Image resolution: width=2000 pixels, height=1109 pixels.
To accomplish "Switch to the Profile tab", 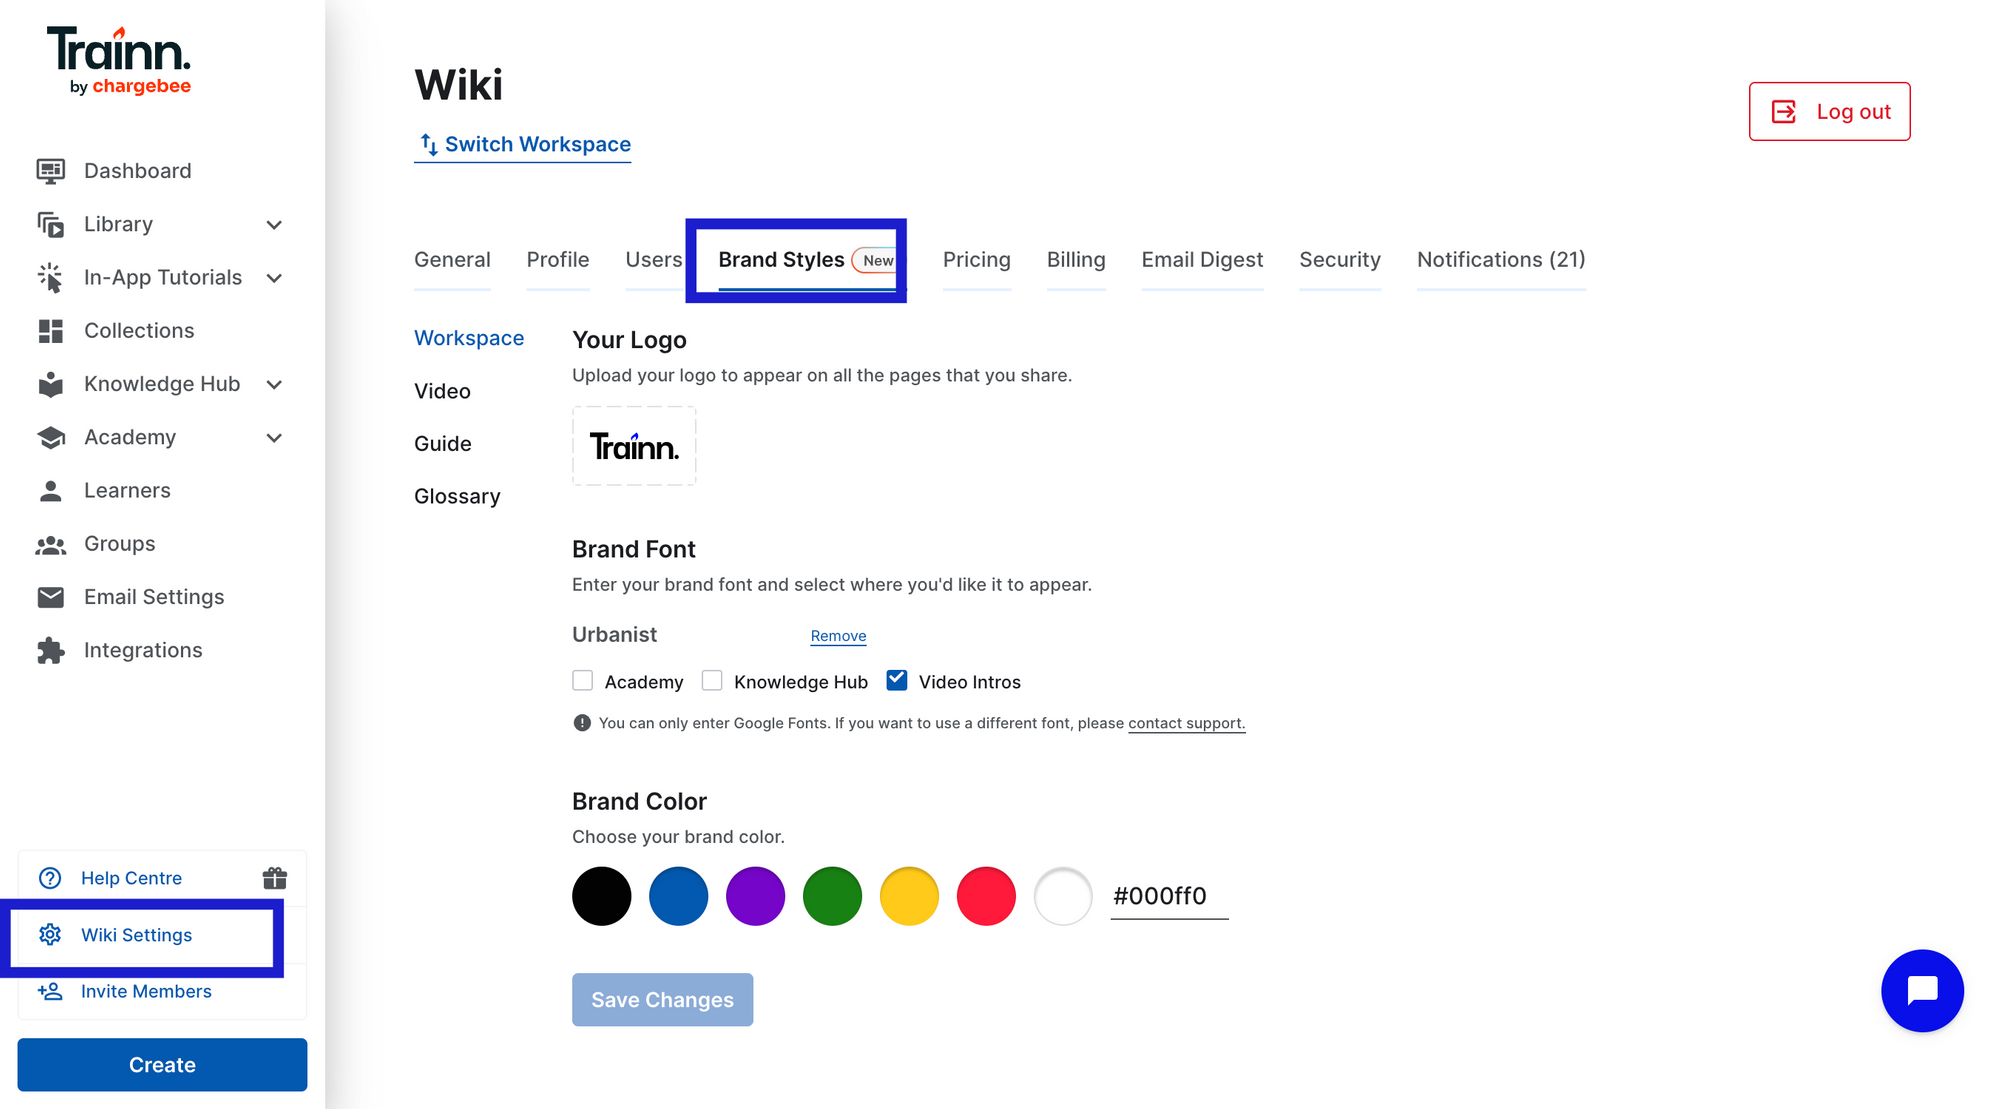I will click(x=558, y=260).
